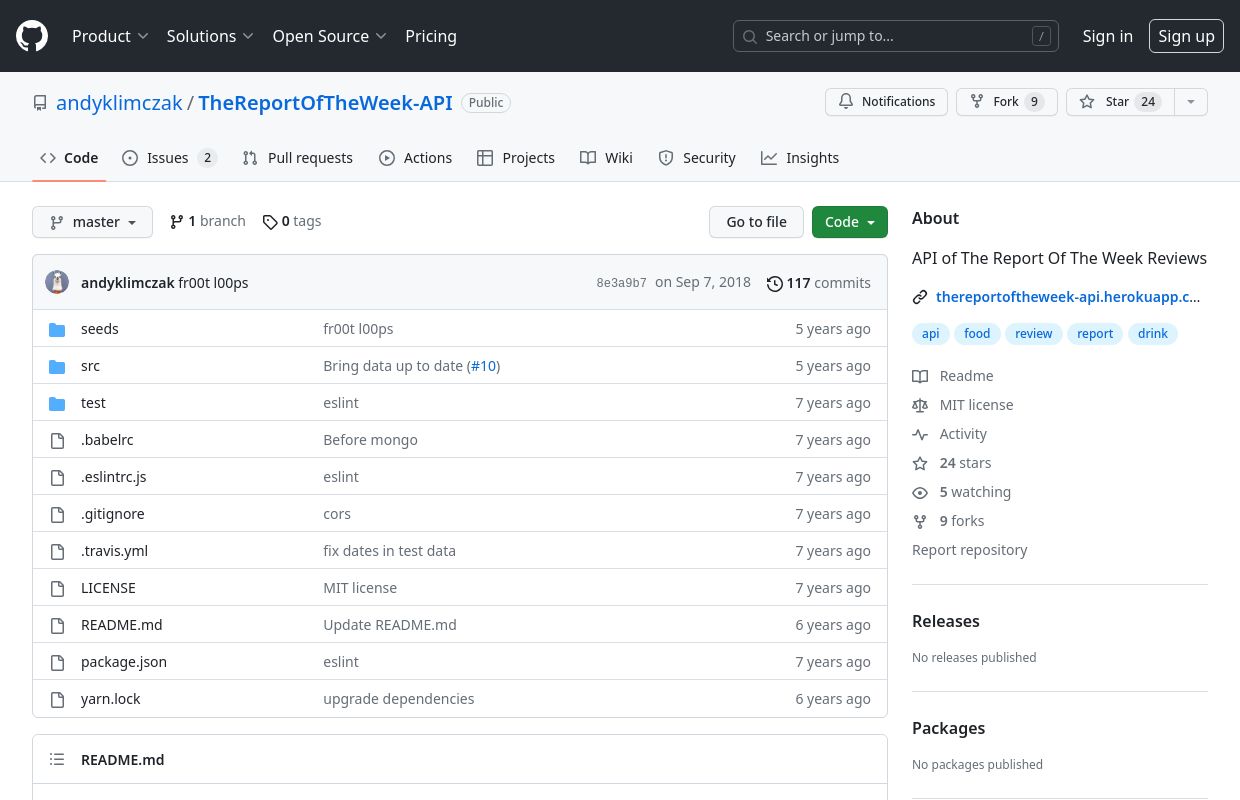Image resolution: width=1240 pixels, height=800 pixels.
Task: Click the branch icon beside 1 branch
Action: [x=177, y=222]
